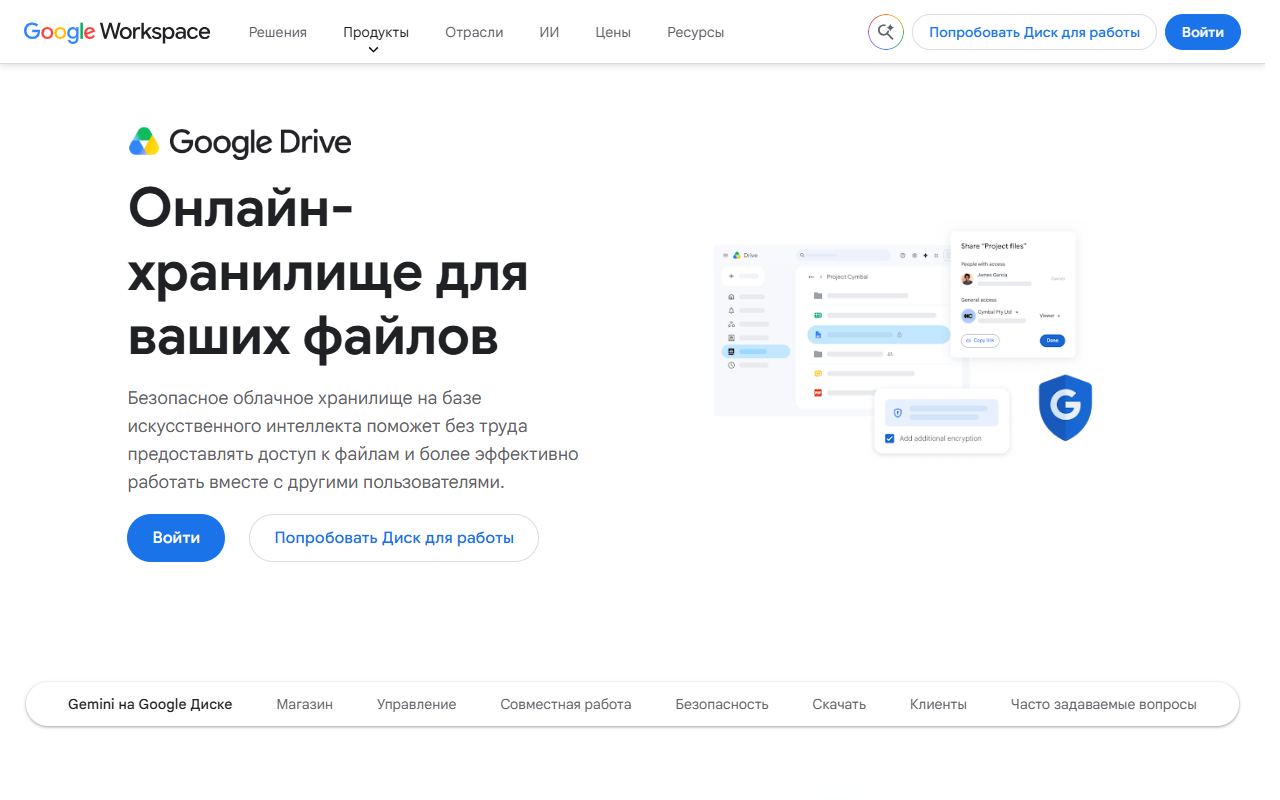Go to the Цены page
The image size is (1280, 800).
613,32
